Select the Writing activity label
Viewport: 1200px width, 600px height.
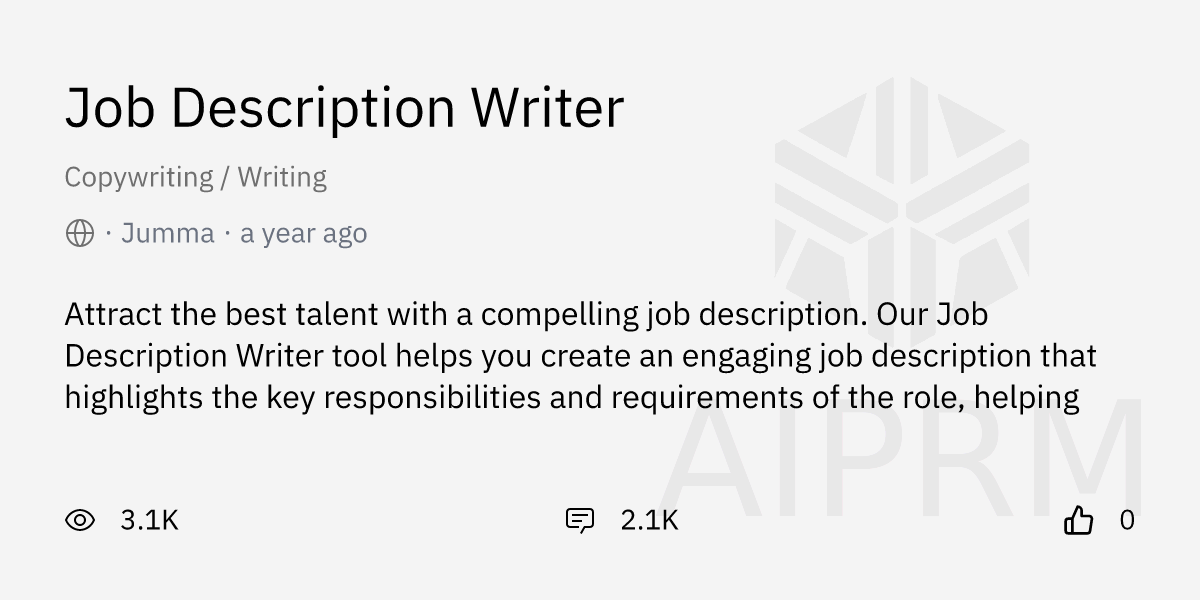tap(282, 178)
